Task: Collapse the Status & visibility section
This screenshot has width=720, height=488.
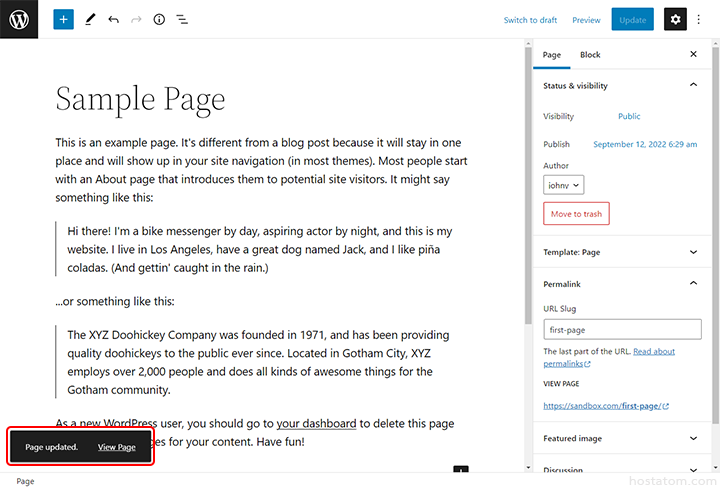Action: [693, 86]
